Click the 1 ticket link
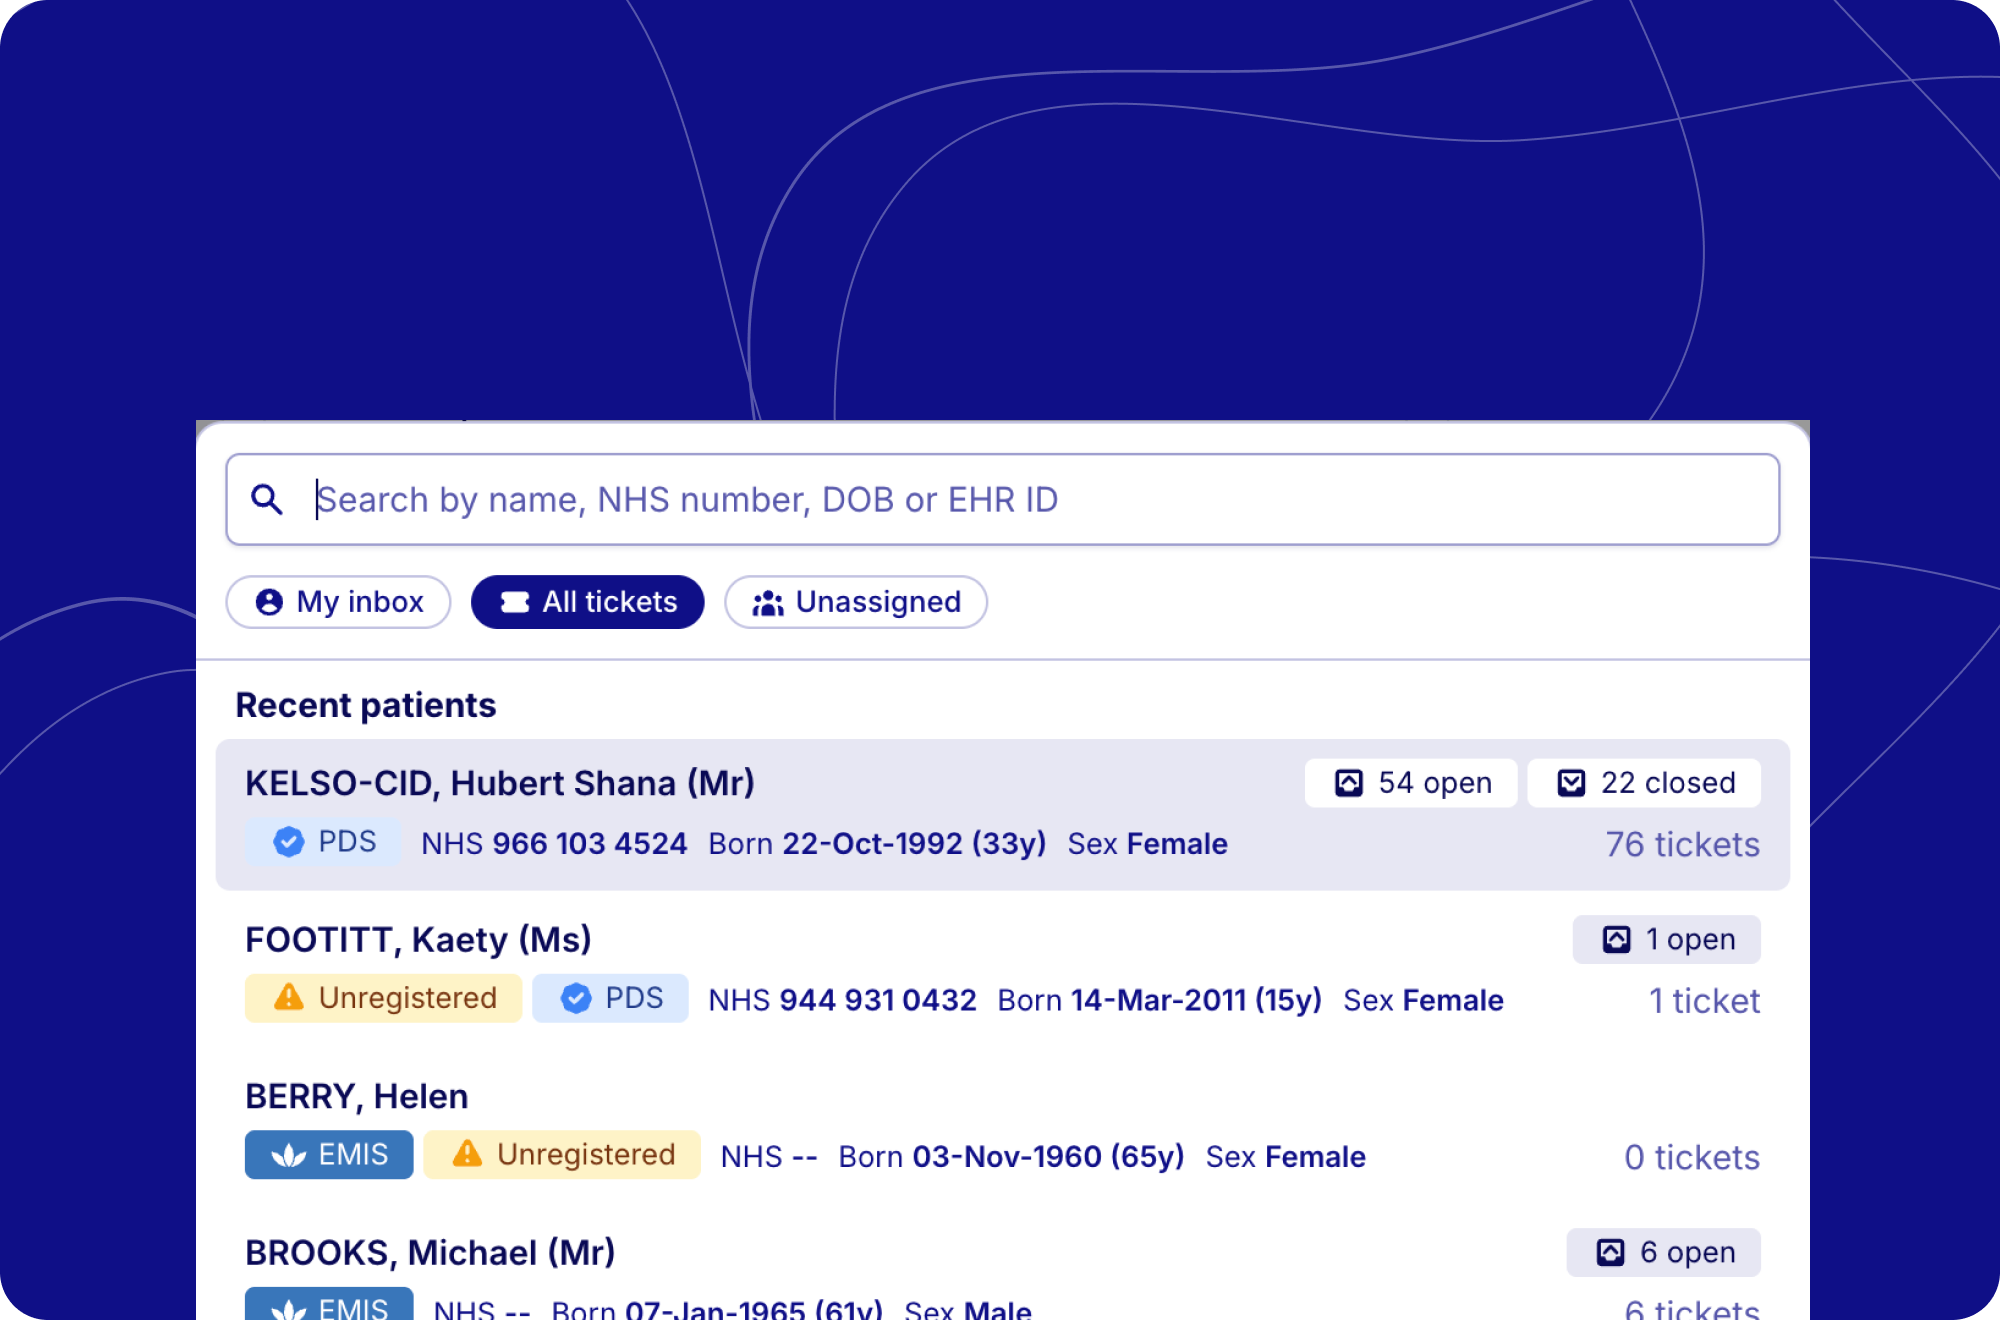 (1705, 1001)
